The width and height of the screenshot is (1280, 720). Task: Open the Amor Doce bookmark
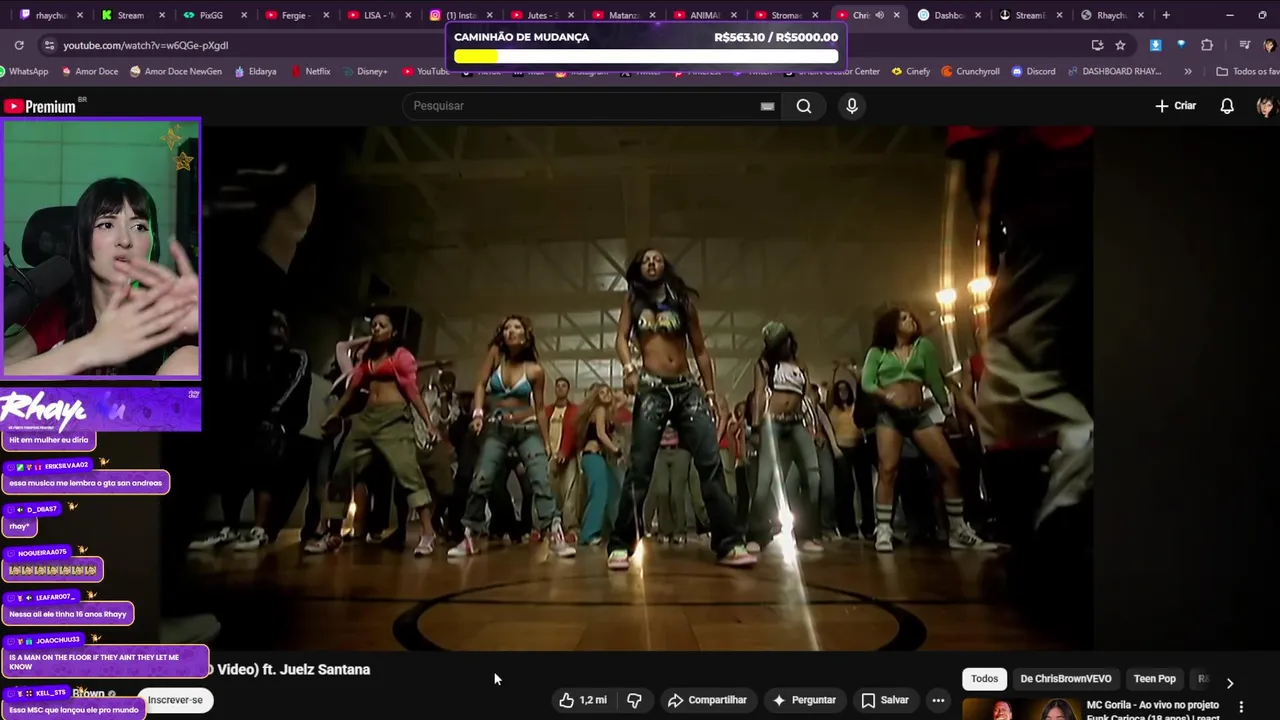pyautogui.click(x=89, y=71)
